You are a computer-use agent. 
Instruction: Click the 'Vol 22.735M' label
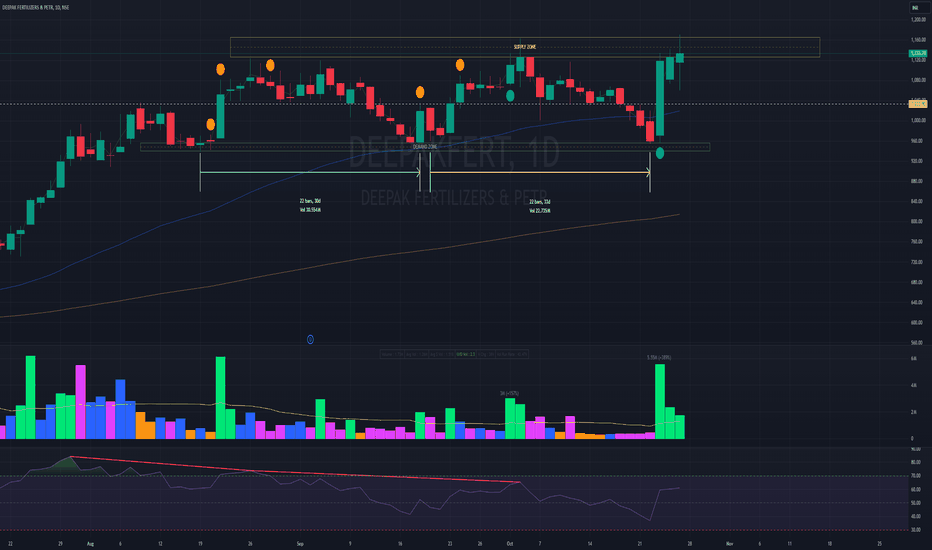pyautogui.click(x=540, y=210)
